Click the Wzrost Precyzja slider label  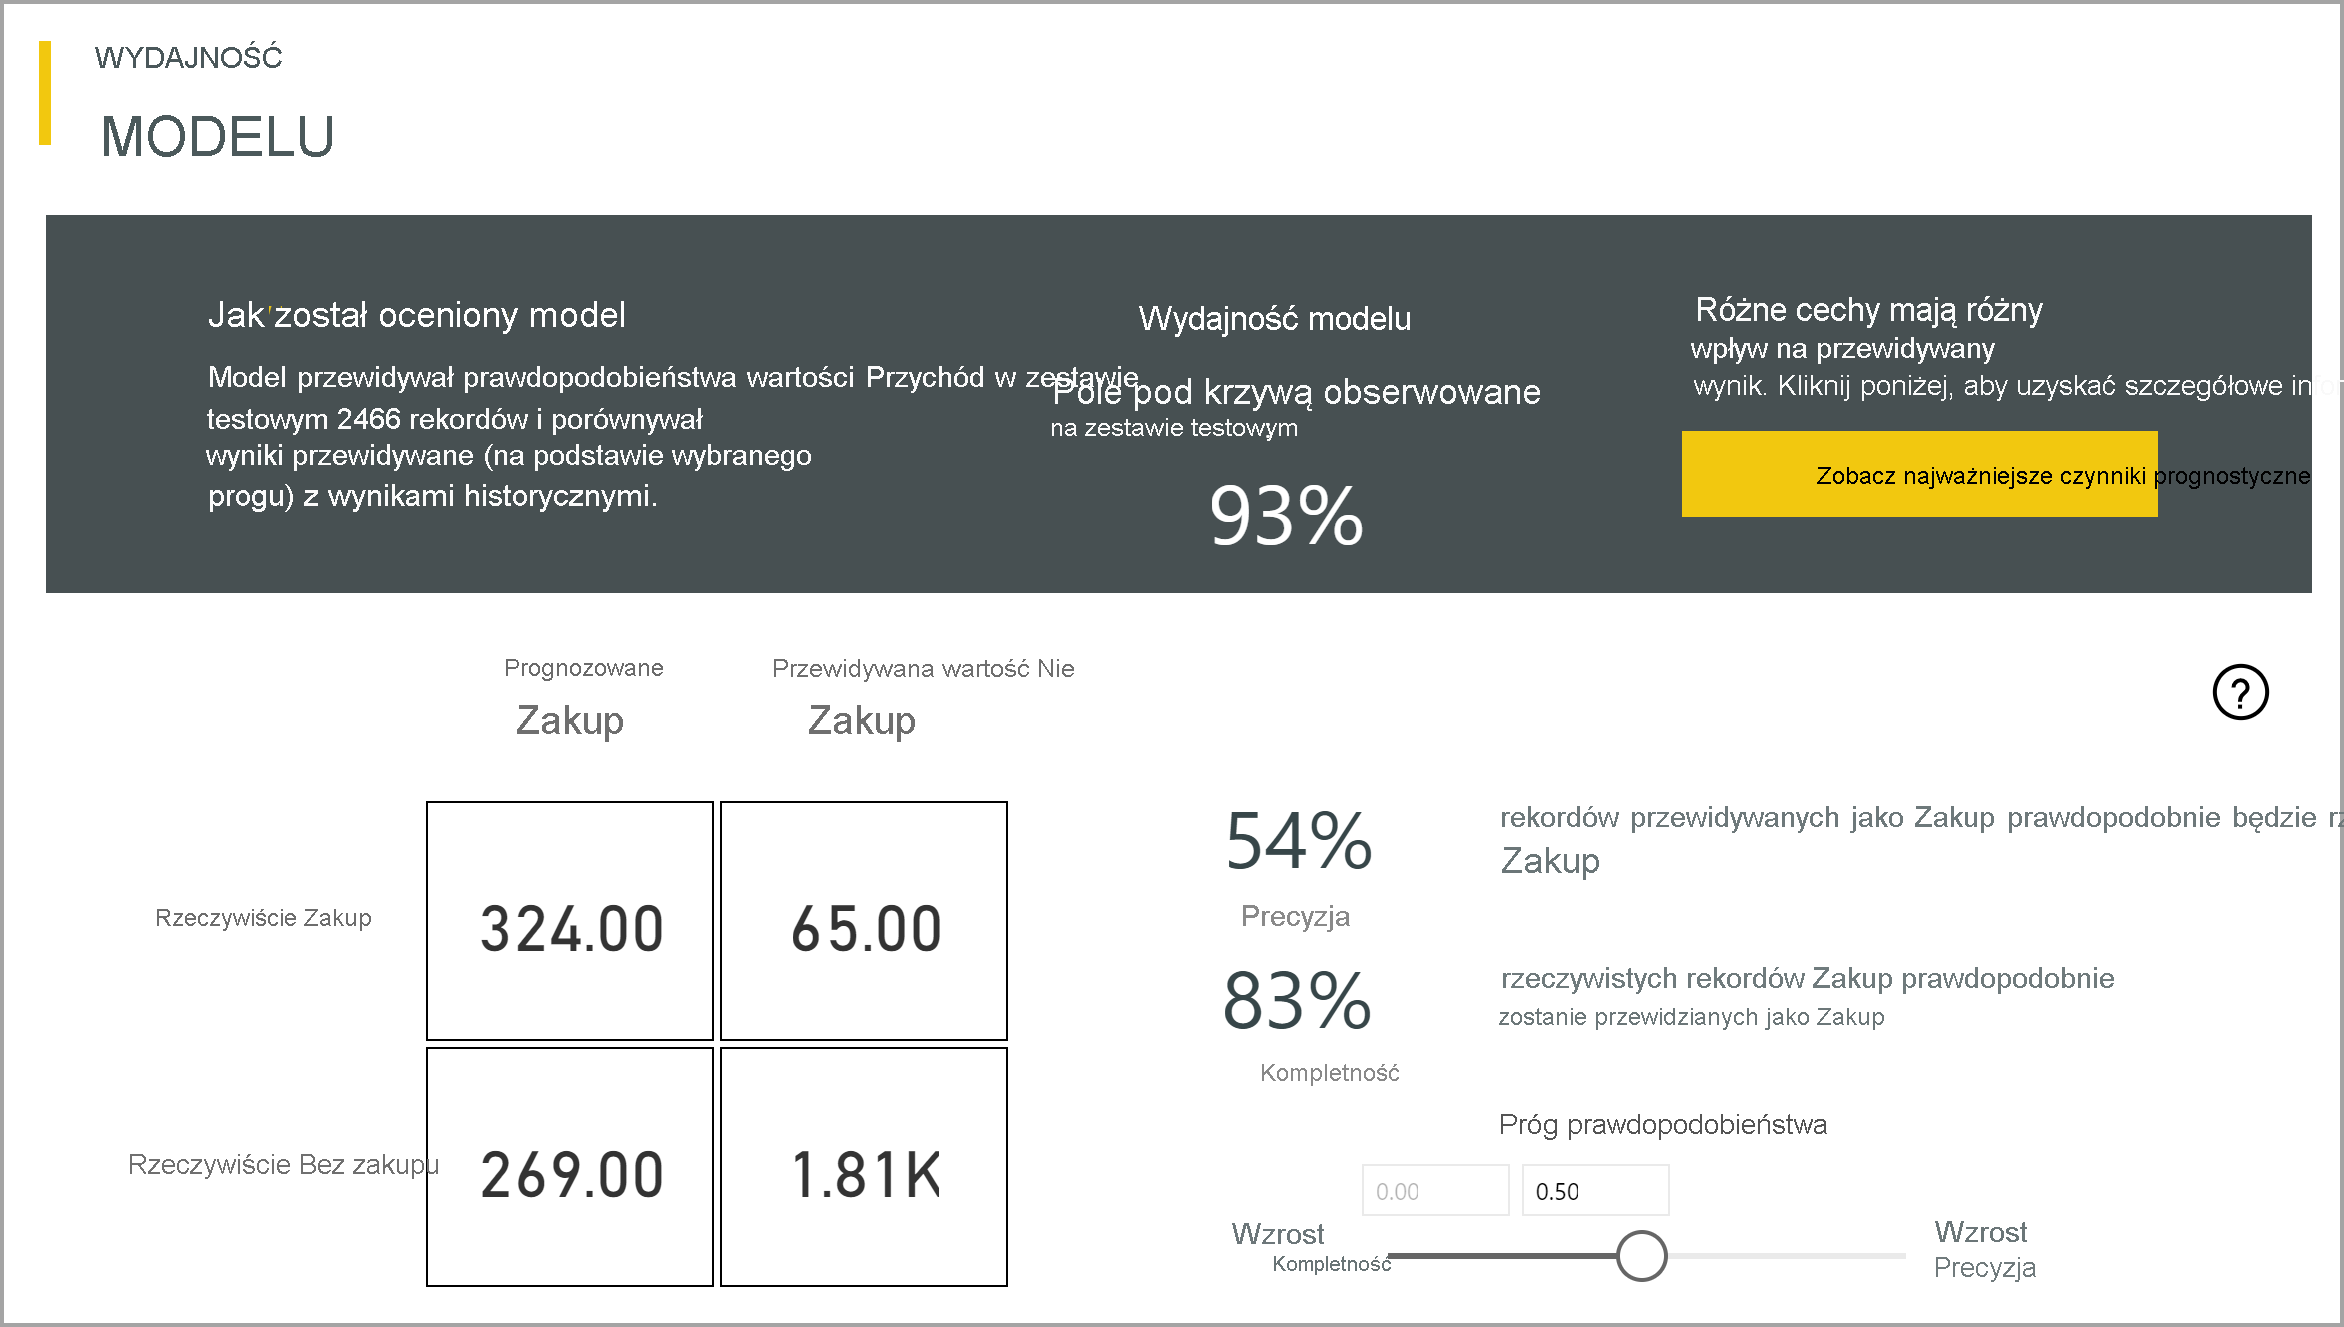pyautogui.click(x=1984, y=1249)
